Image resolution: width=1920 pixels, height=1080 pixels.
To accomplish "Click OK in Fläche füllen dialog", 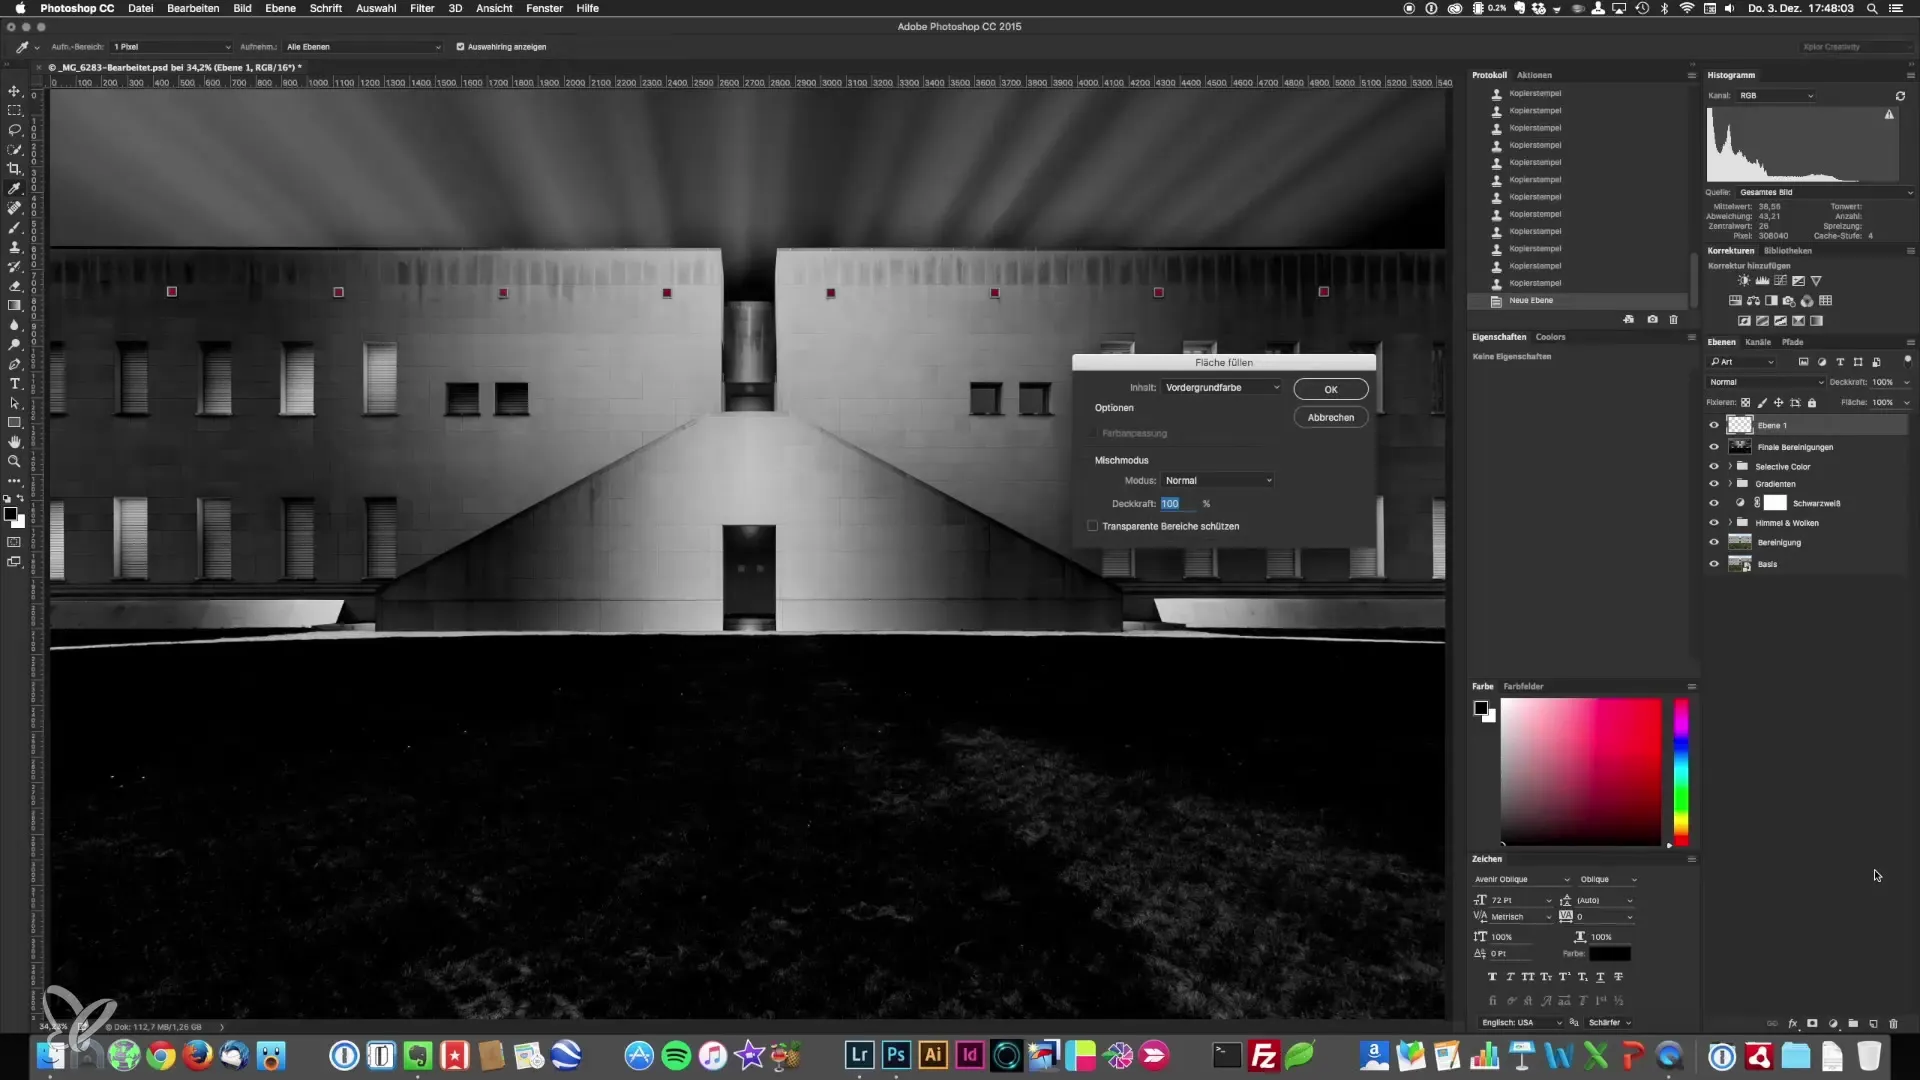I will point(1330,390).
